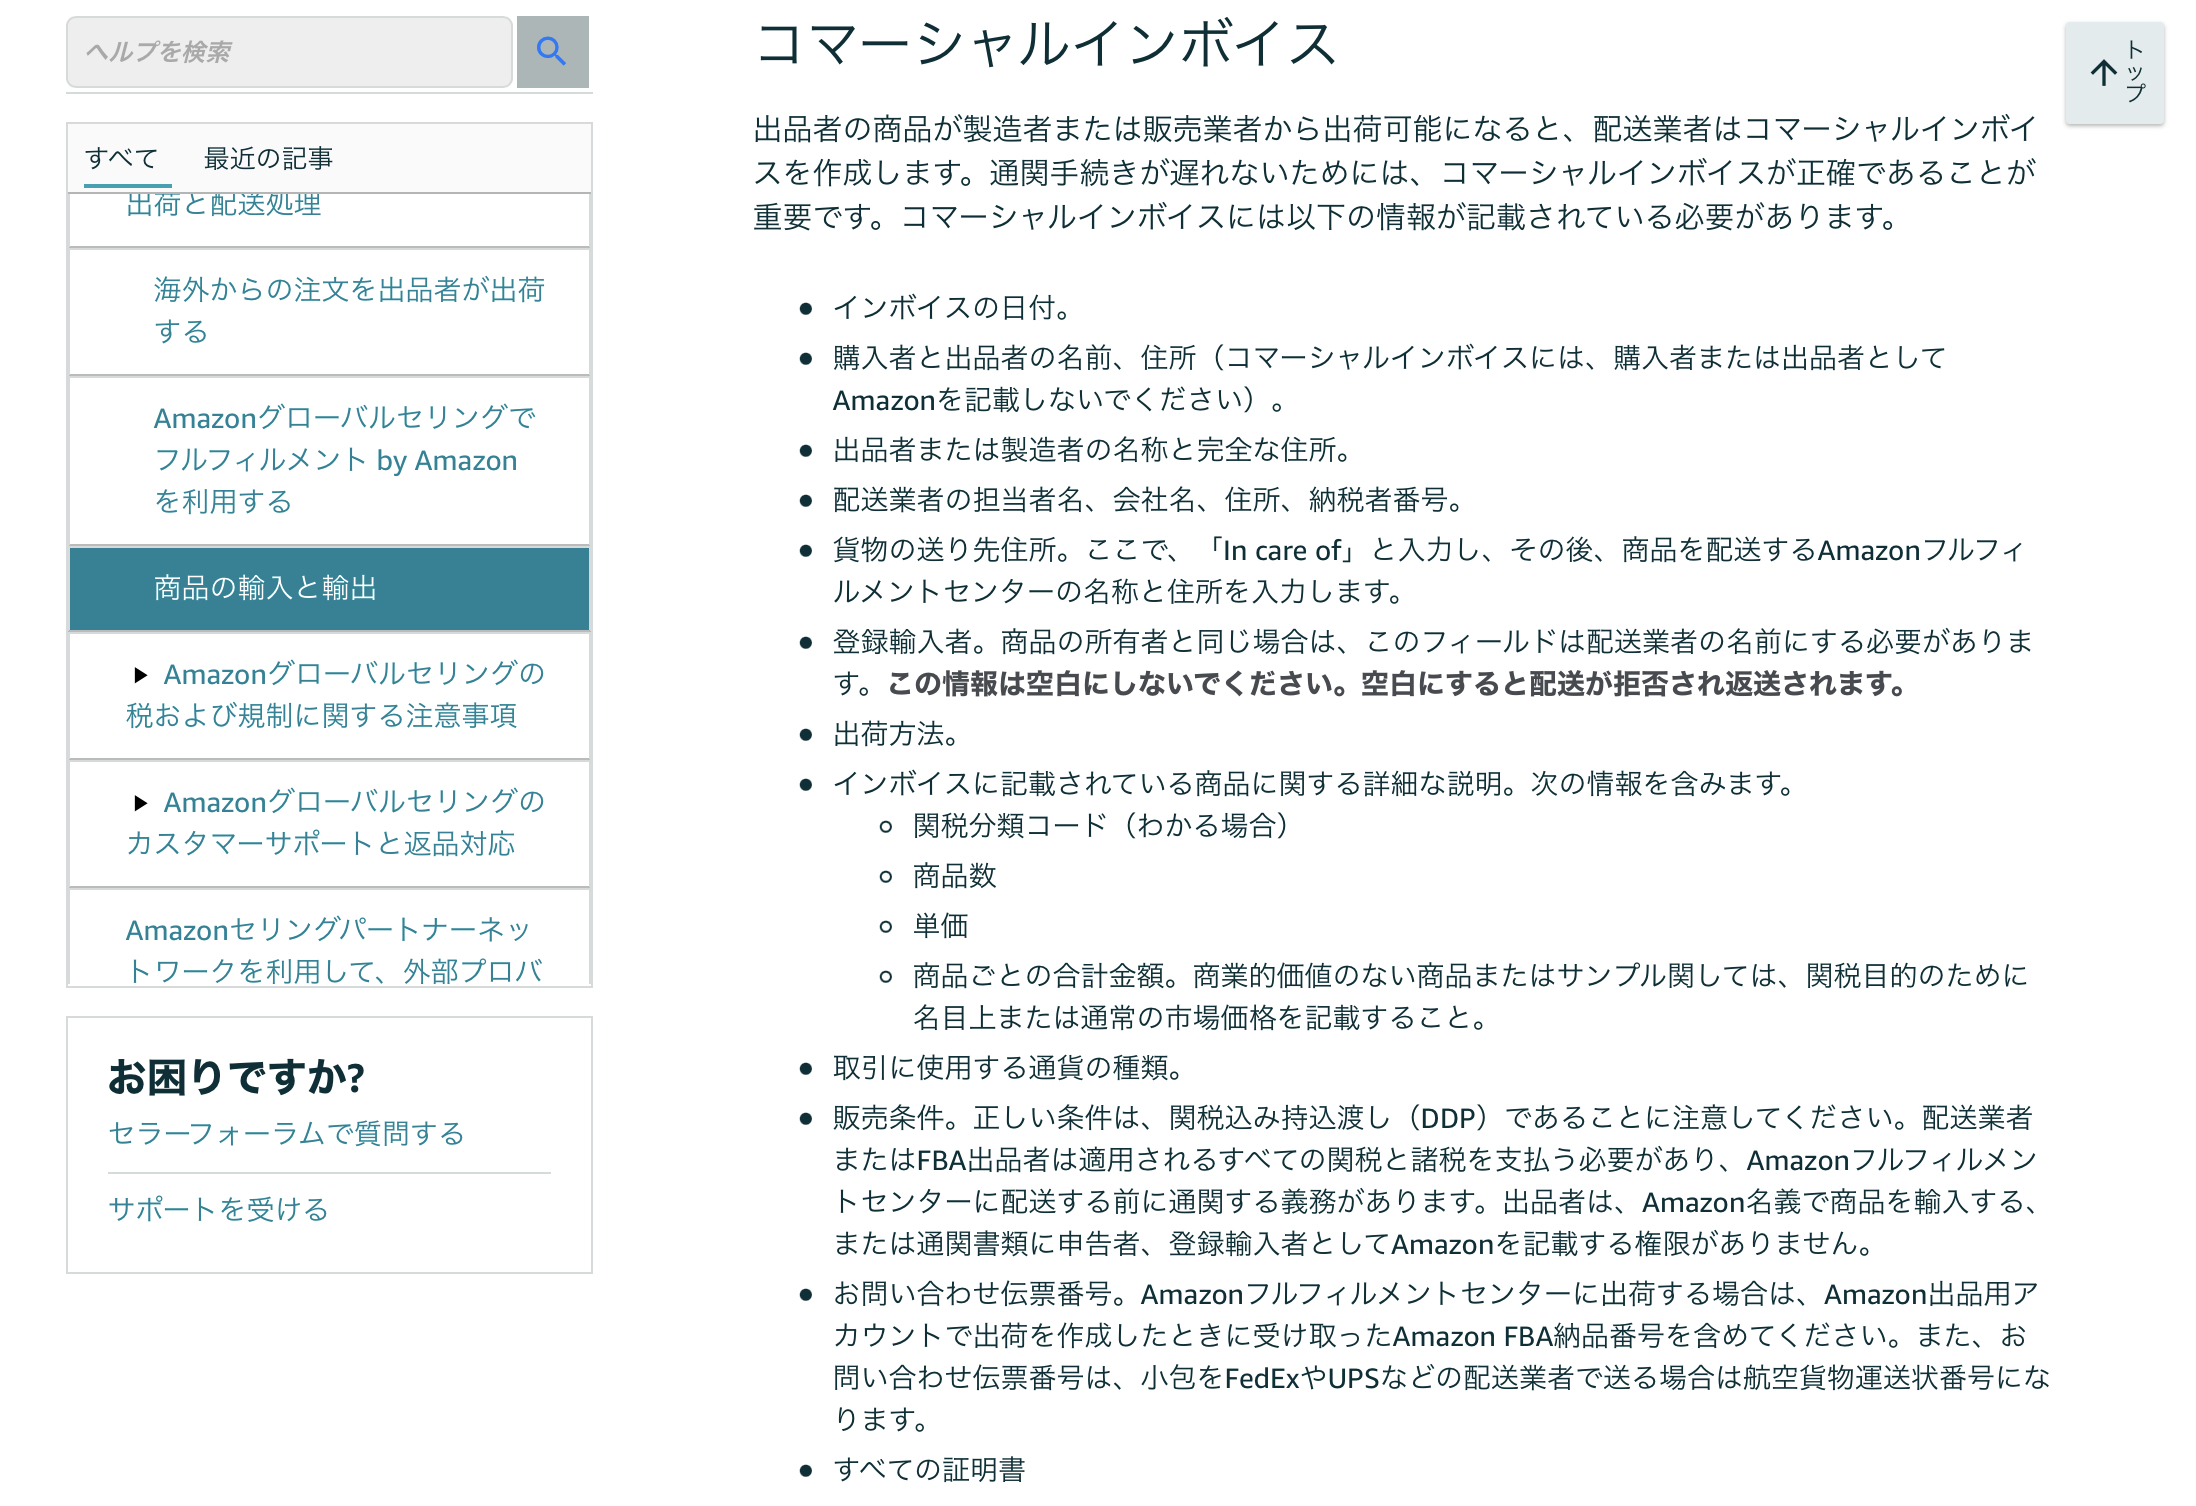Click bullet text 出品者または製造者の名称と完全な住所。
2196x1506 pixels.
pyautogui.click(x=1093, y=450)
